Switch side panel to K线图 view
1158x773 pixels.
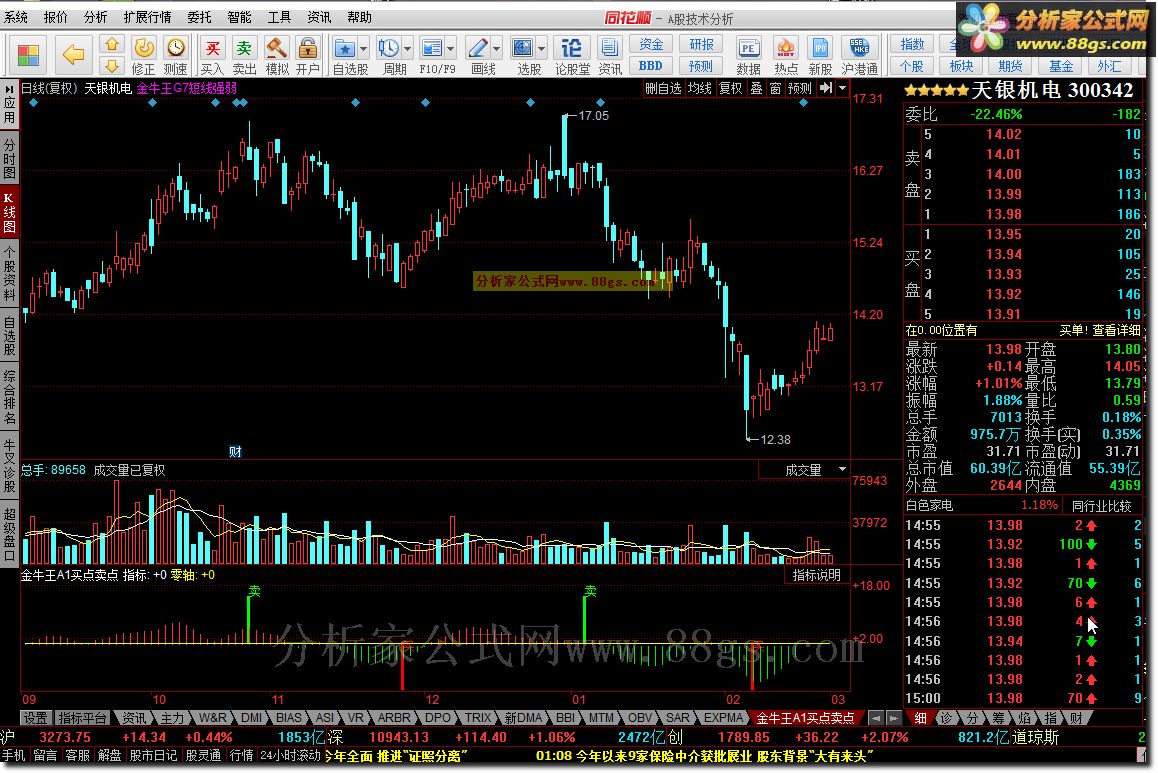(9, 212)
